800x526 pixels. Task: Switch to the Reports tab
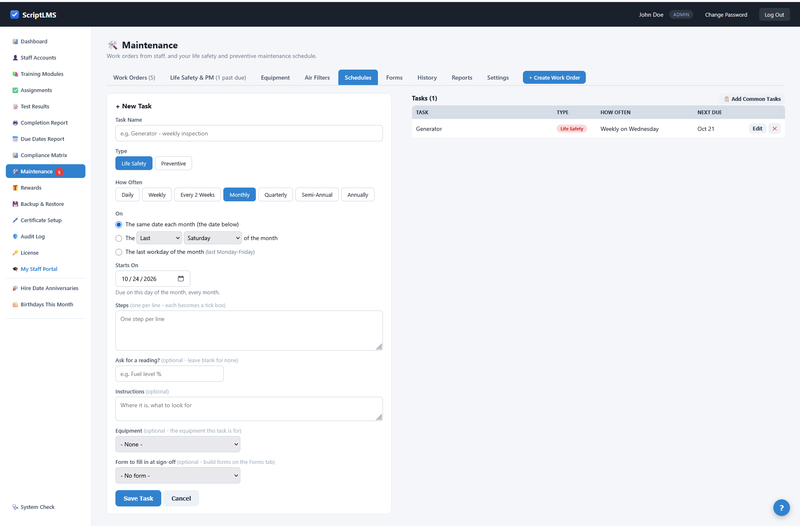(x=462, y=78)
